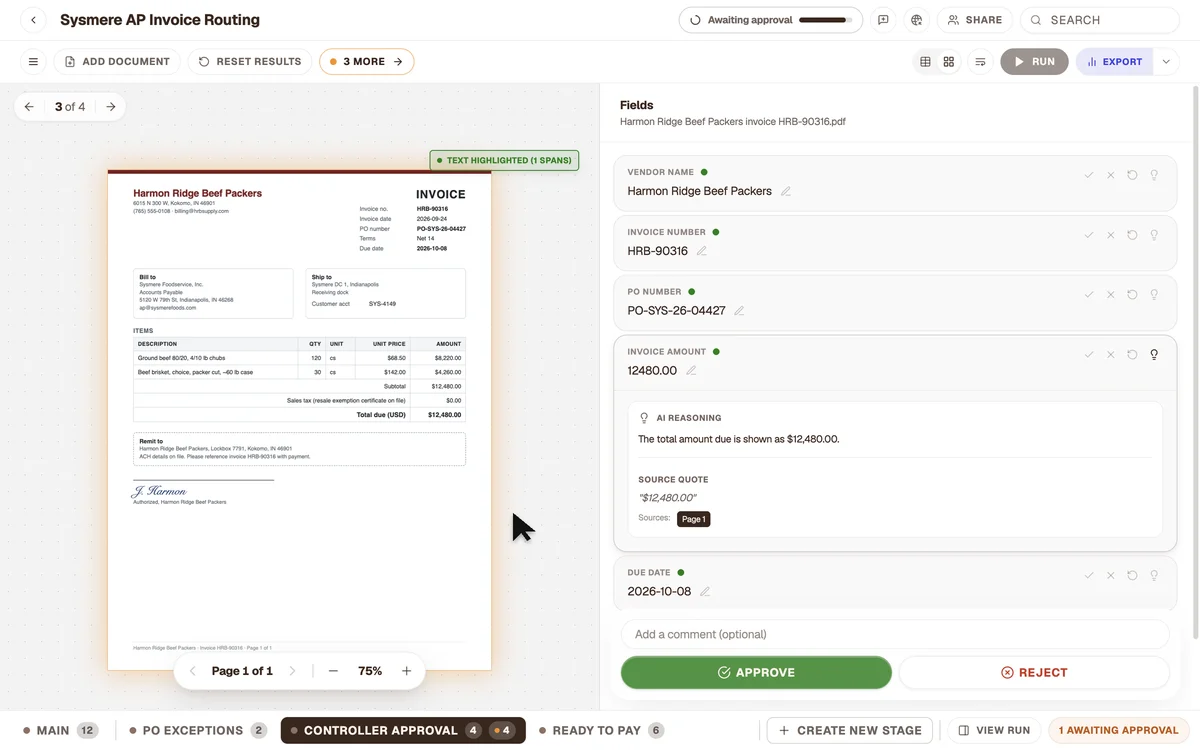Open the comment bubble icon beside Awaiting approval
Screen dimensions: 1200x750
pyautogui.click(x=883, y=20)
